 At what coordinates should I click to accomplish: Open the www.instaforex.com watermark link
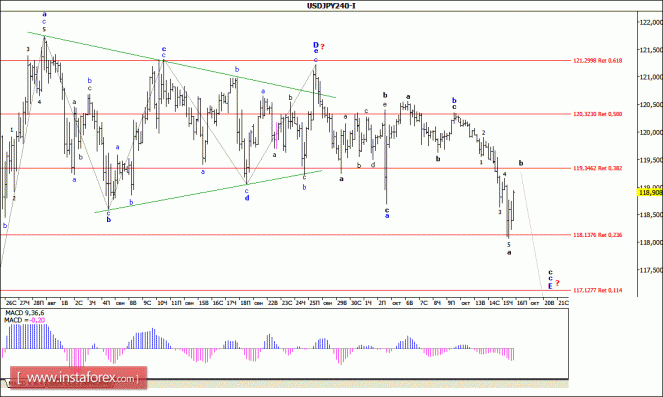pyautogui.click(x=79, y=378)
